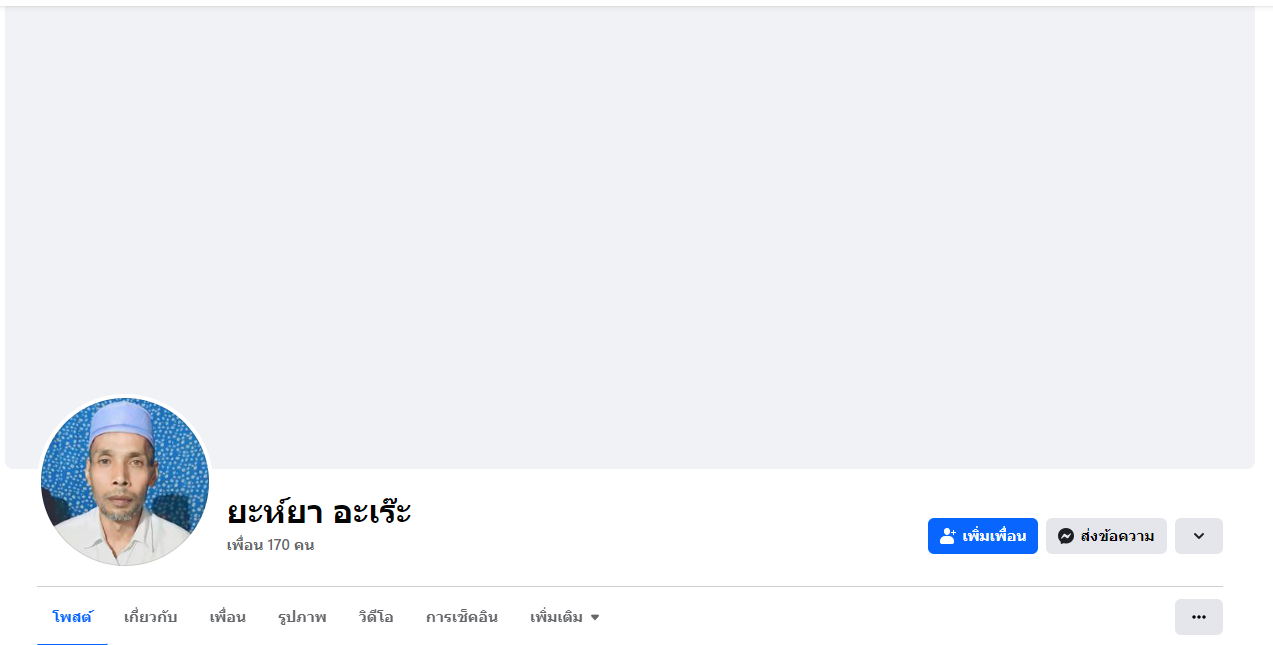The width and height of the screenshot is (1273, 645).
Task: Click the Messenger icon in the message button
Action: (x=1066, y=536)
